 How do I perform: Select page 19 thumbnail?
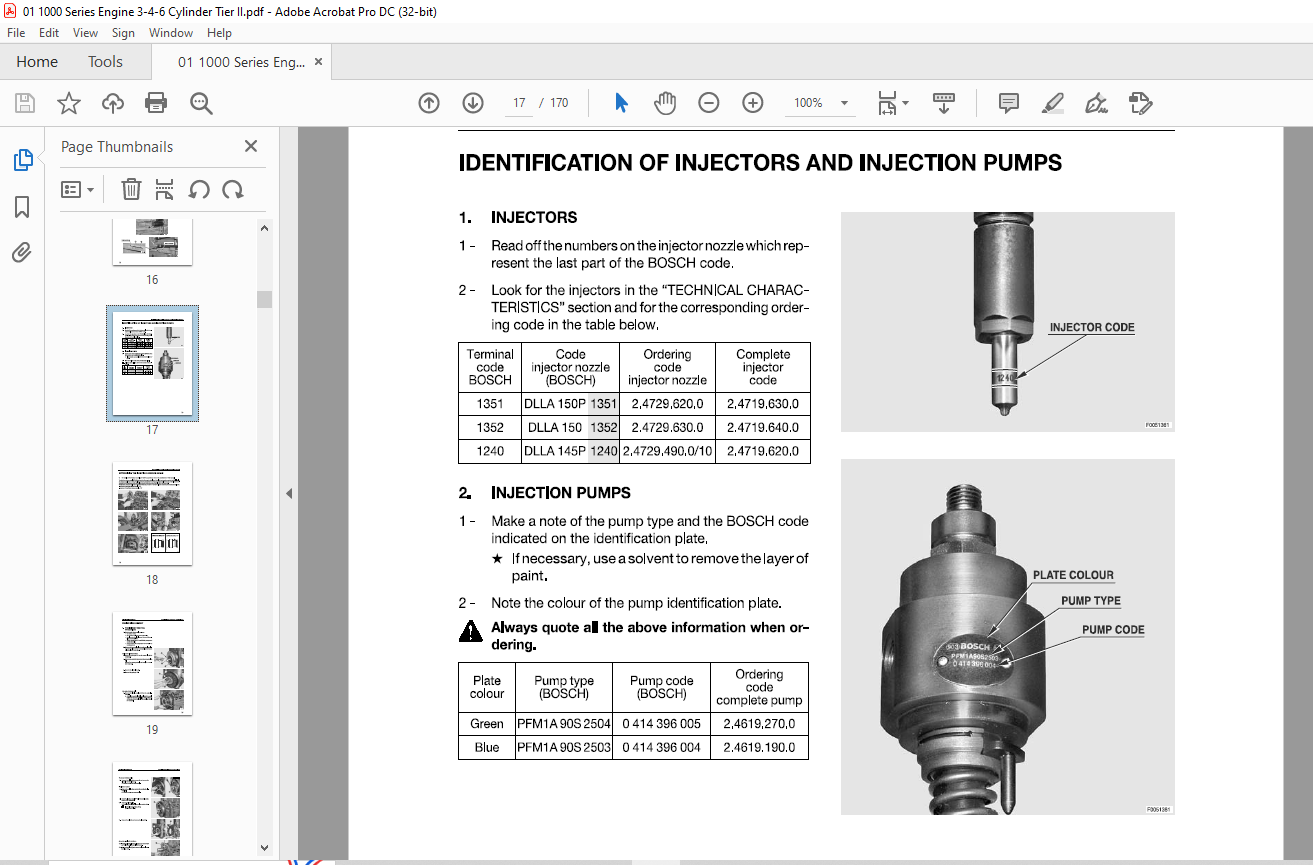(152, 664)
